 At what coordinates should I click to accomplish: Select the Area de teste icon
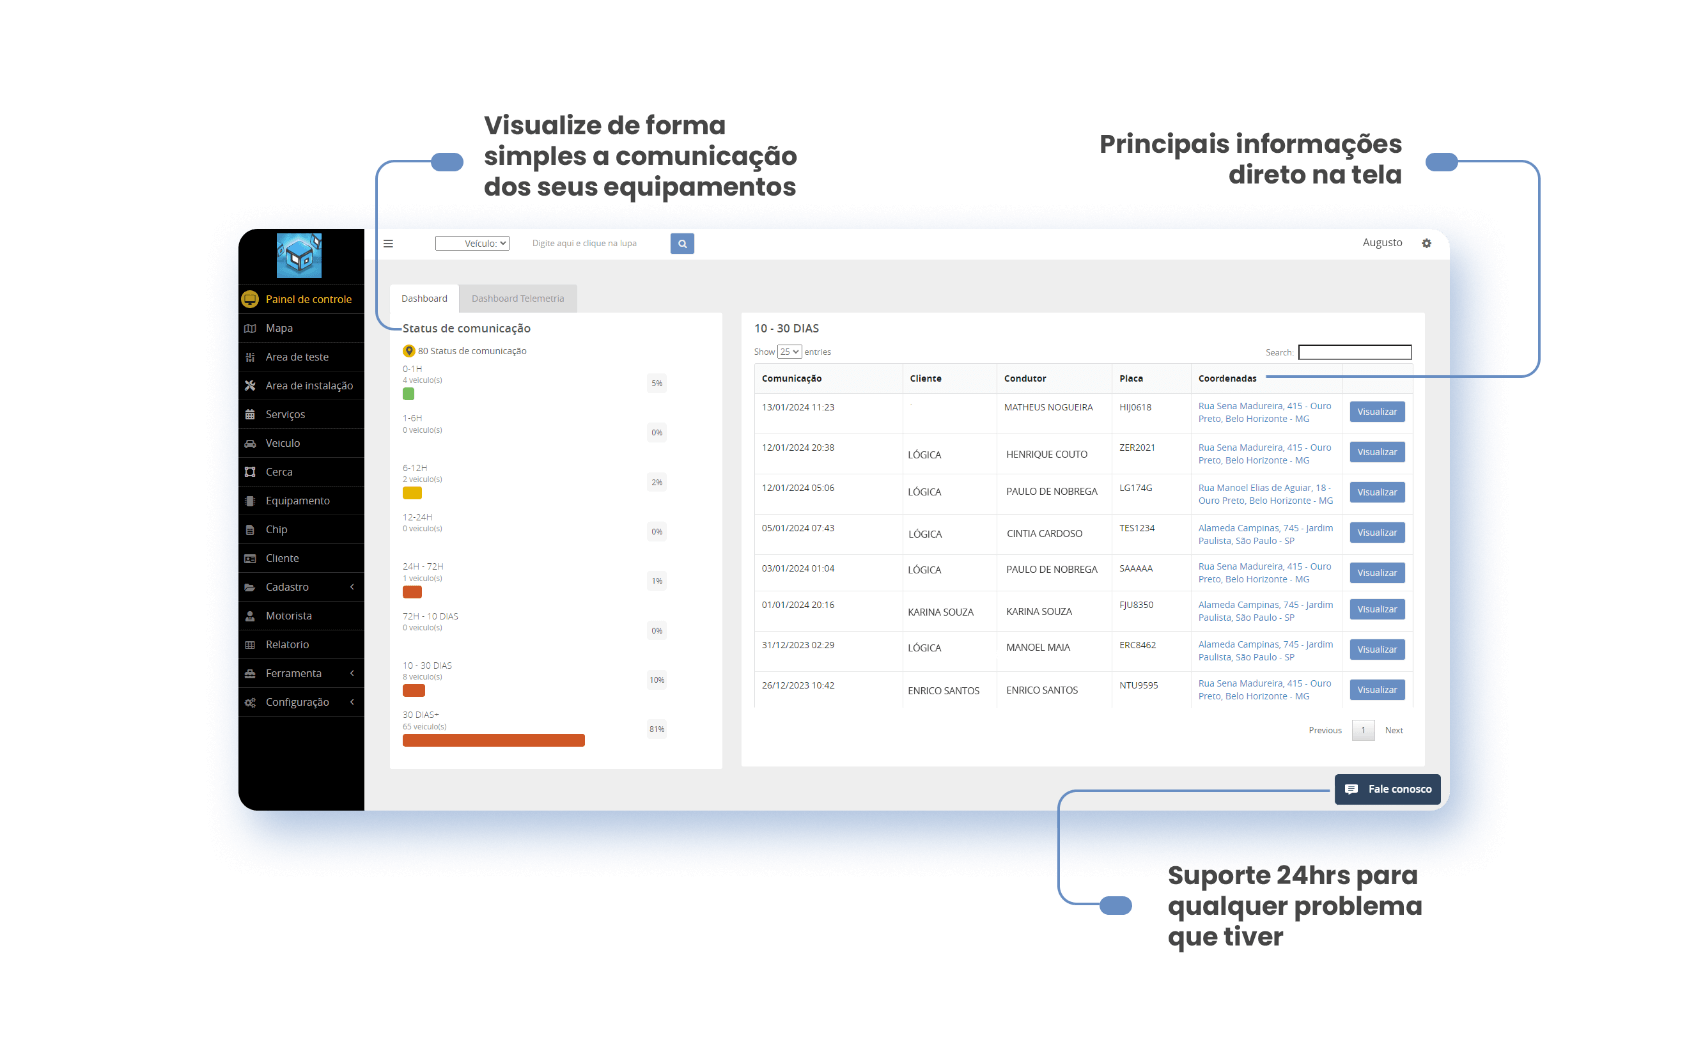tap(250, 357)
